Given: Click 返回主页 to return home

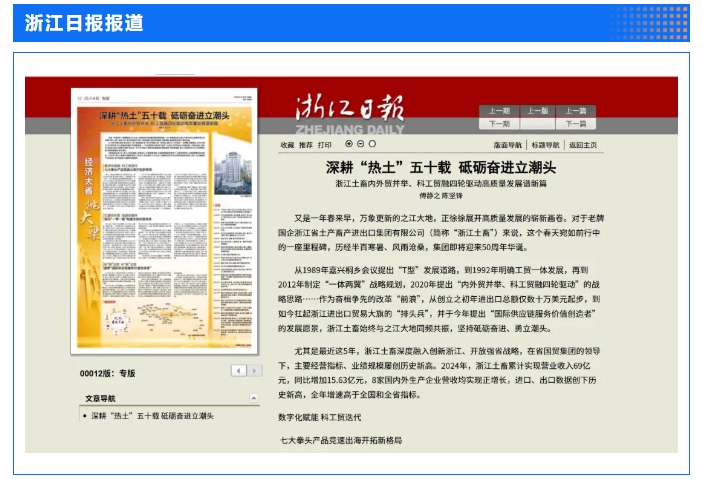Looking at the screenshot, I should pos(583,145).
